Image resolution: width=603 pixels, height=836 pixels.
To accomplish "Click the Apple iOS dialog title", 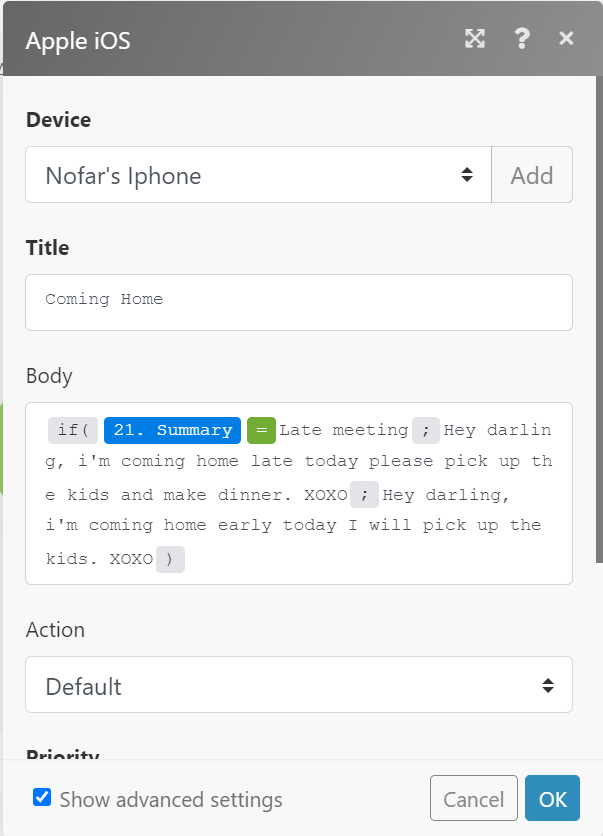I will coord(78,41).
